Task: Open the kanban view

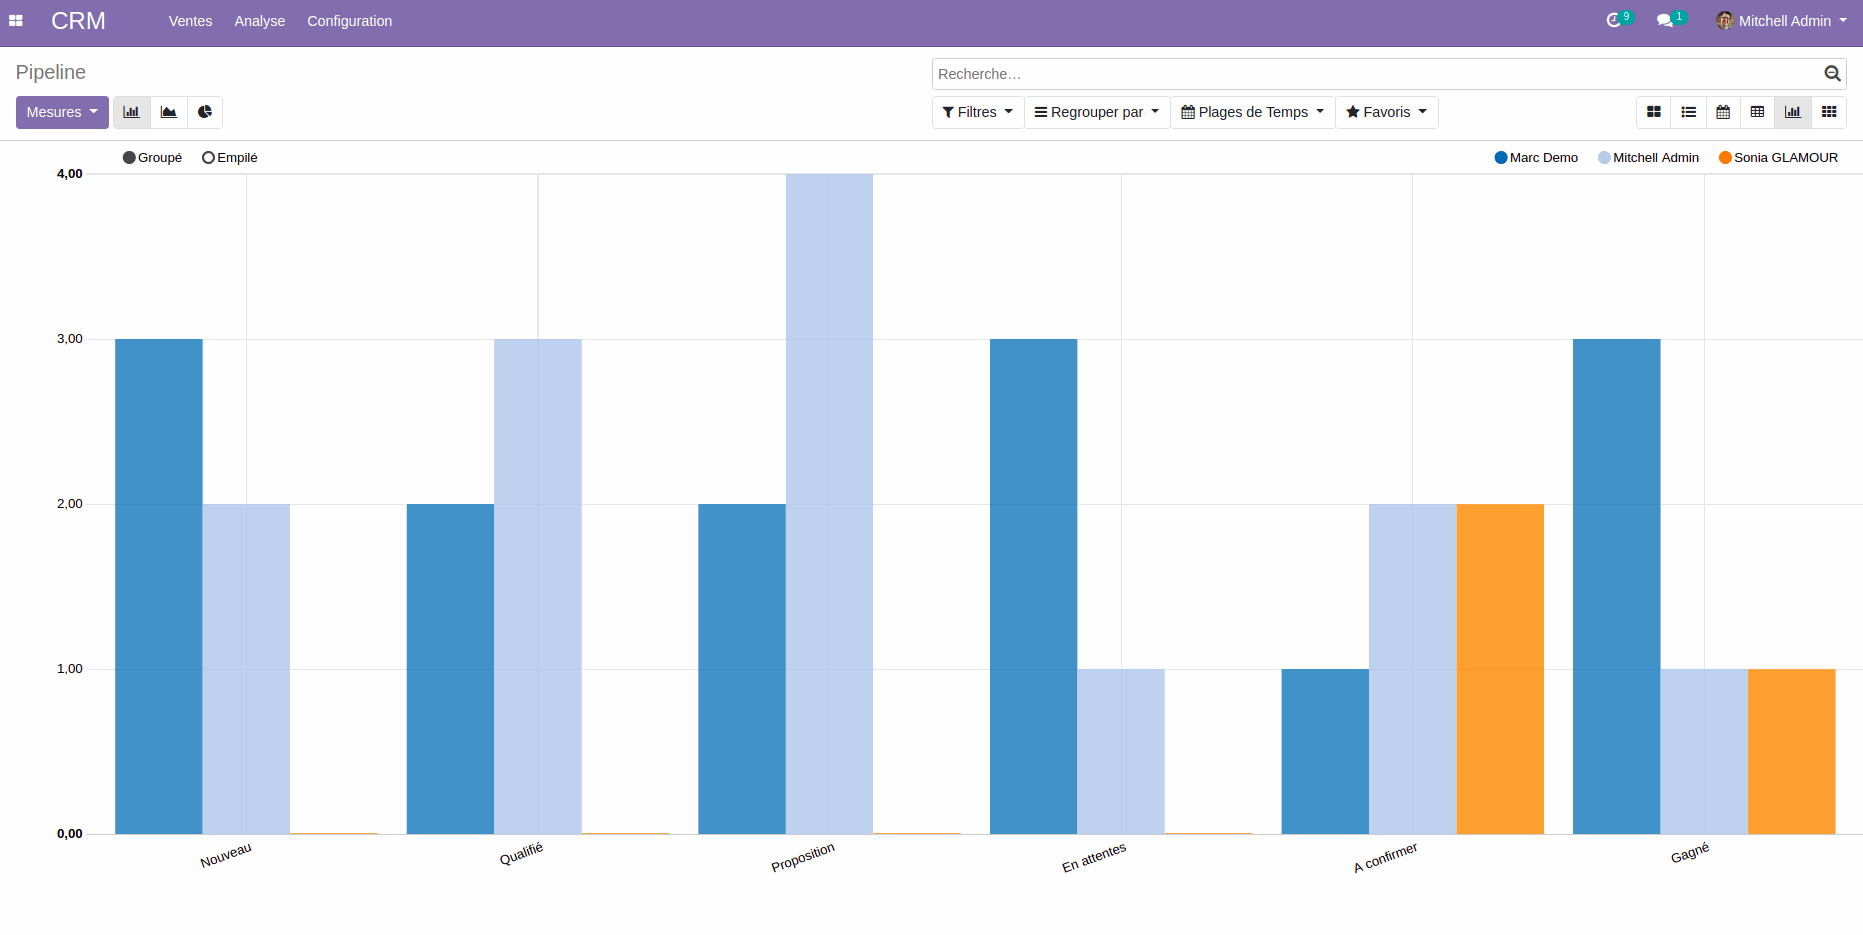Action: coord(1654,112)
